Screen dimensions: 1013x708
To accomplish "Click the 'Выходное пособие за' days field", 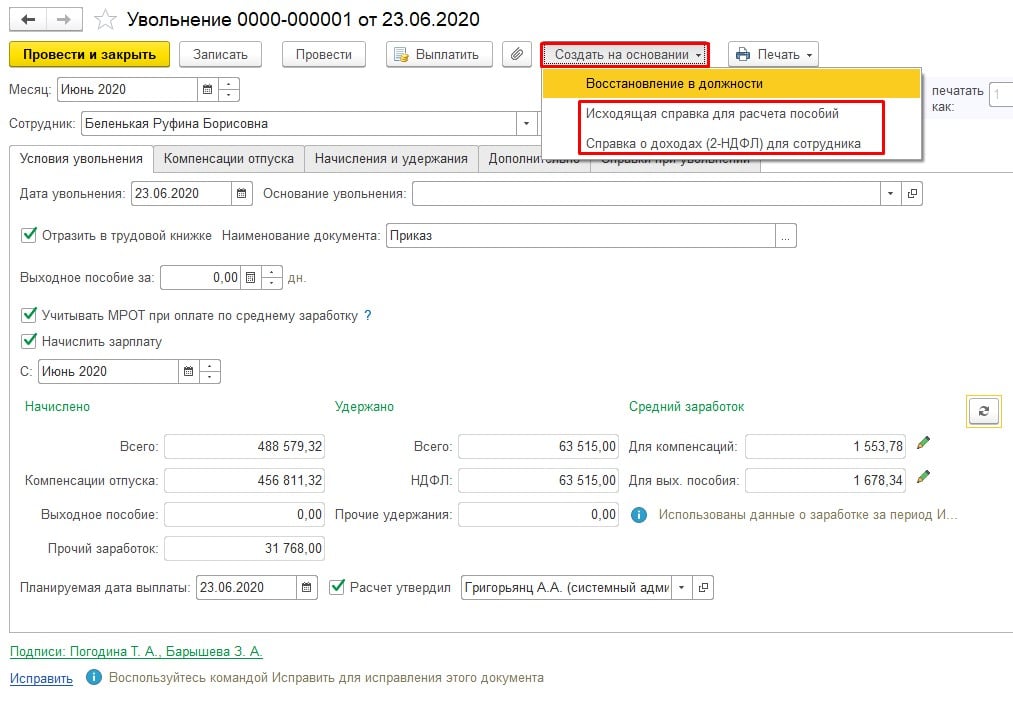I will 201,277.
